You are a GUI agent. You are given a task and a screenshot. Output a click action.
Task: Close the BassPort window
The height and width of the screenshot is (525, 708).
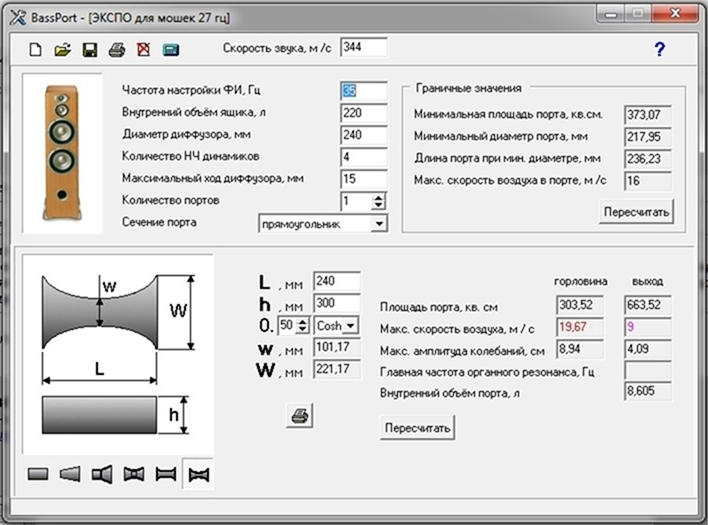pos(675,14)
